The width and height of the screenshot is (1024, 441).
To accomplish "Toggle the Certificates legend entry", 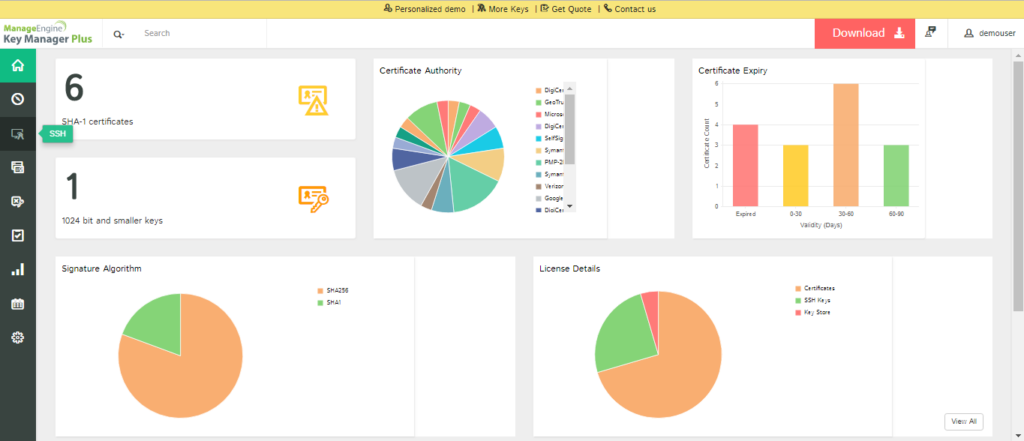I will [x=815, y=288].
